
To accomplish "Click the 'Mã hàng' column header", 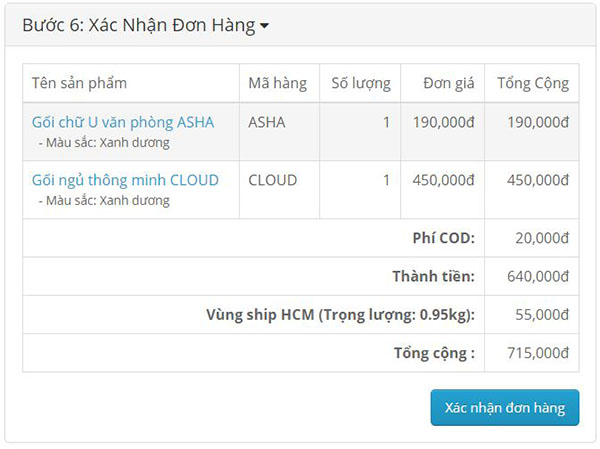I will click(277, 83).
